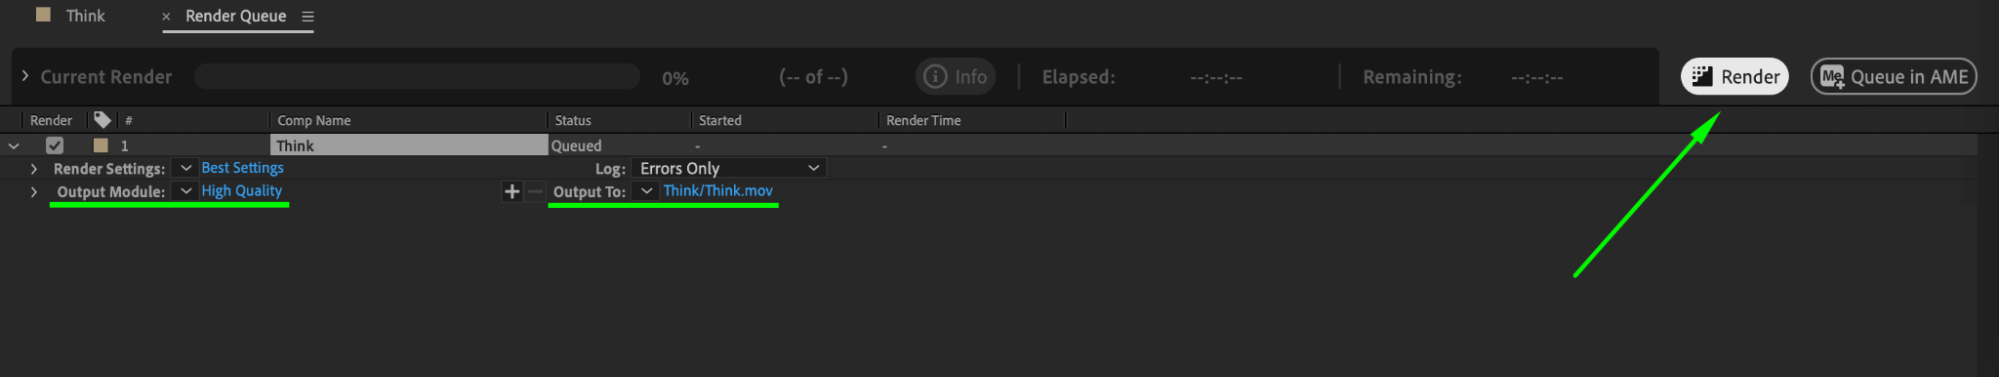Open Best Settings render settings link
The height and width of the screenshot is (377, 1999).
(242, 168)
